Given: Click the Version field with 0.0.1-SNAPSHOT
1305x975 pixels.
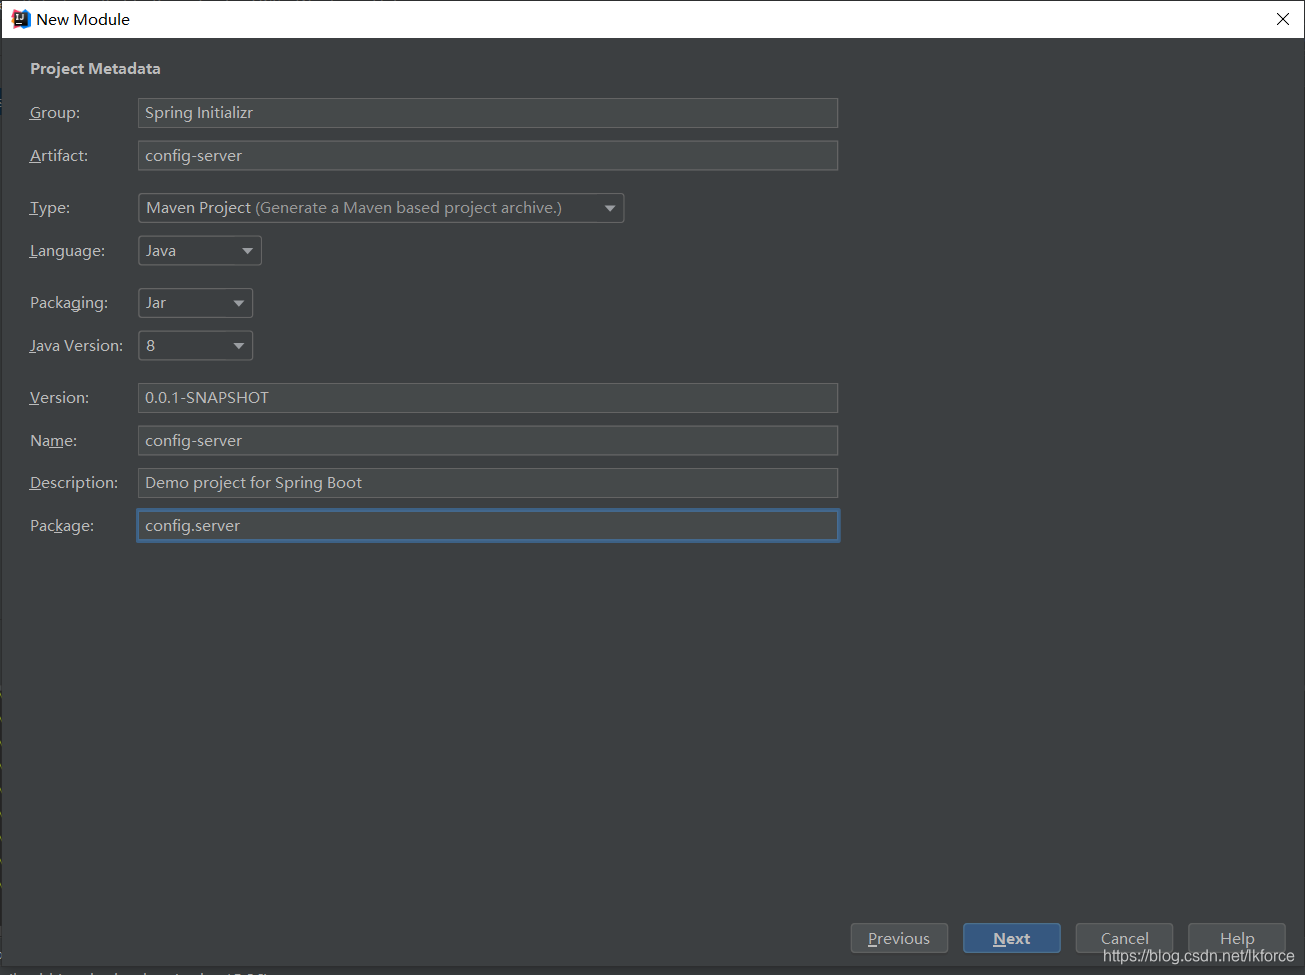Looking at the screenshot, I should point(488,398).
